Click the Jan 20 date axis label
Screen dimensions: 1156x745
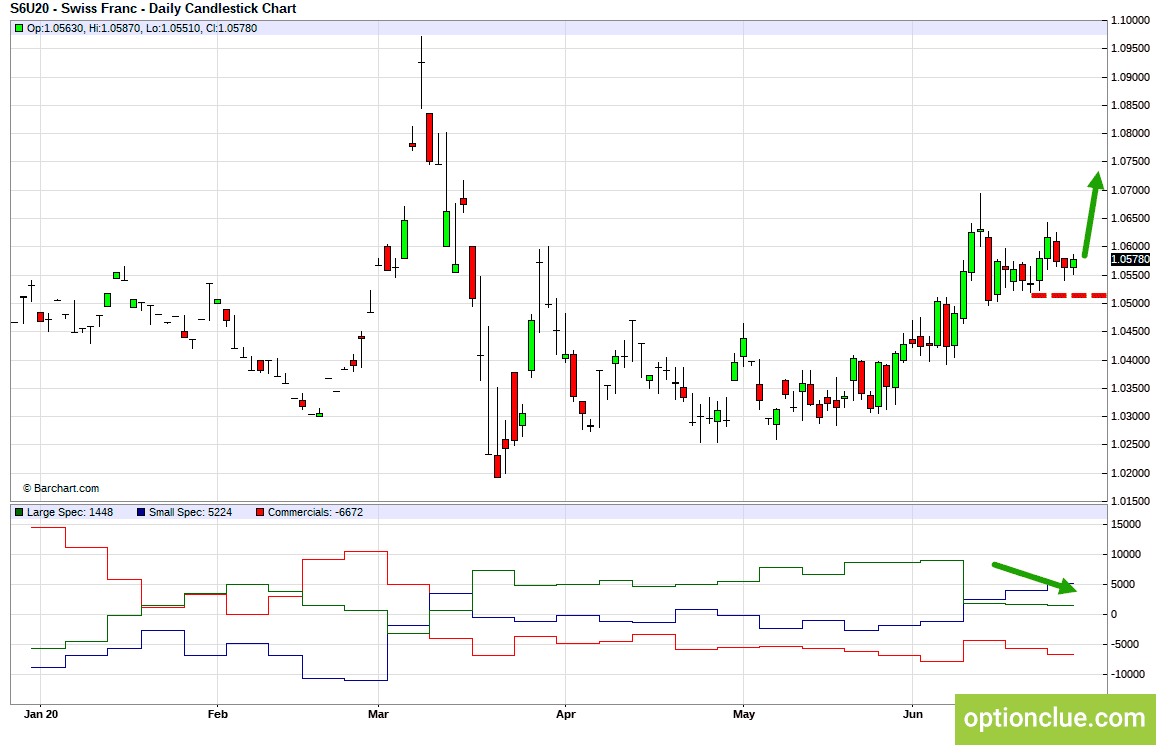pos(41,714)
